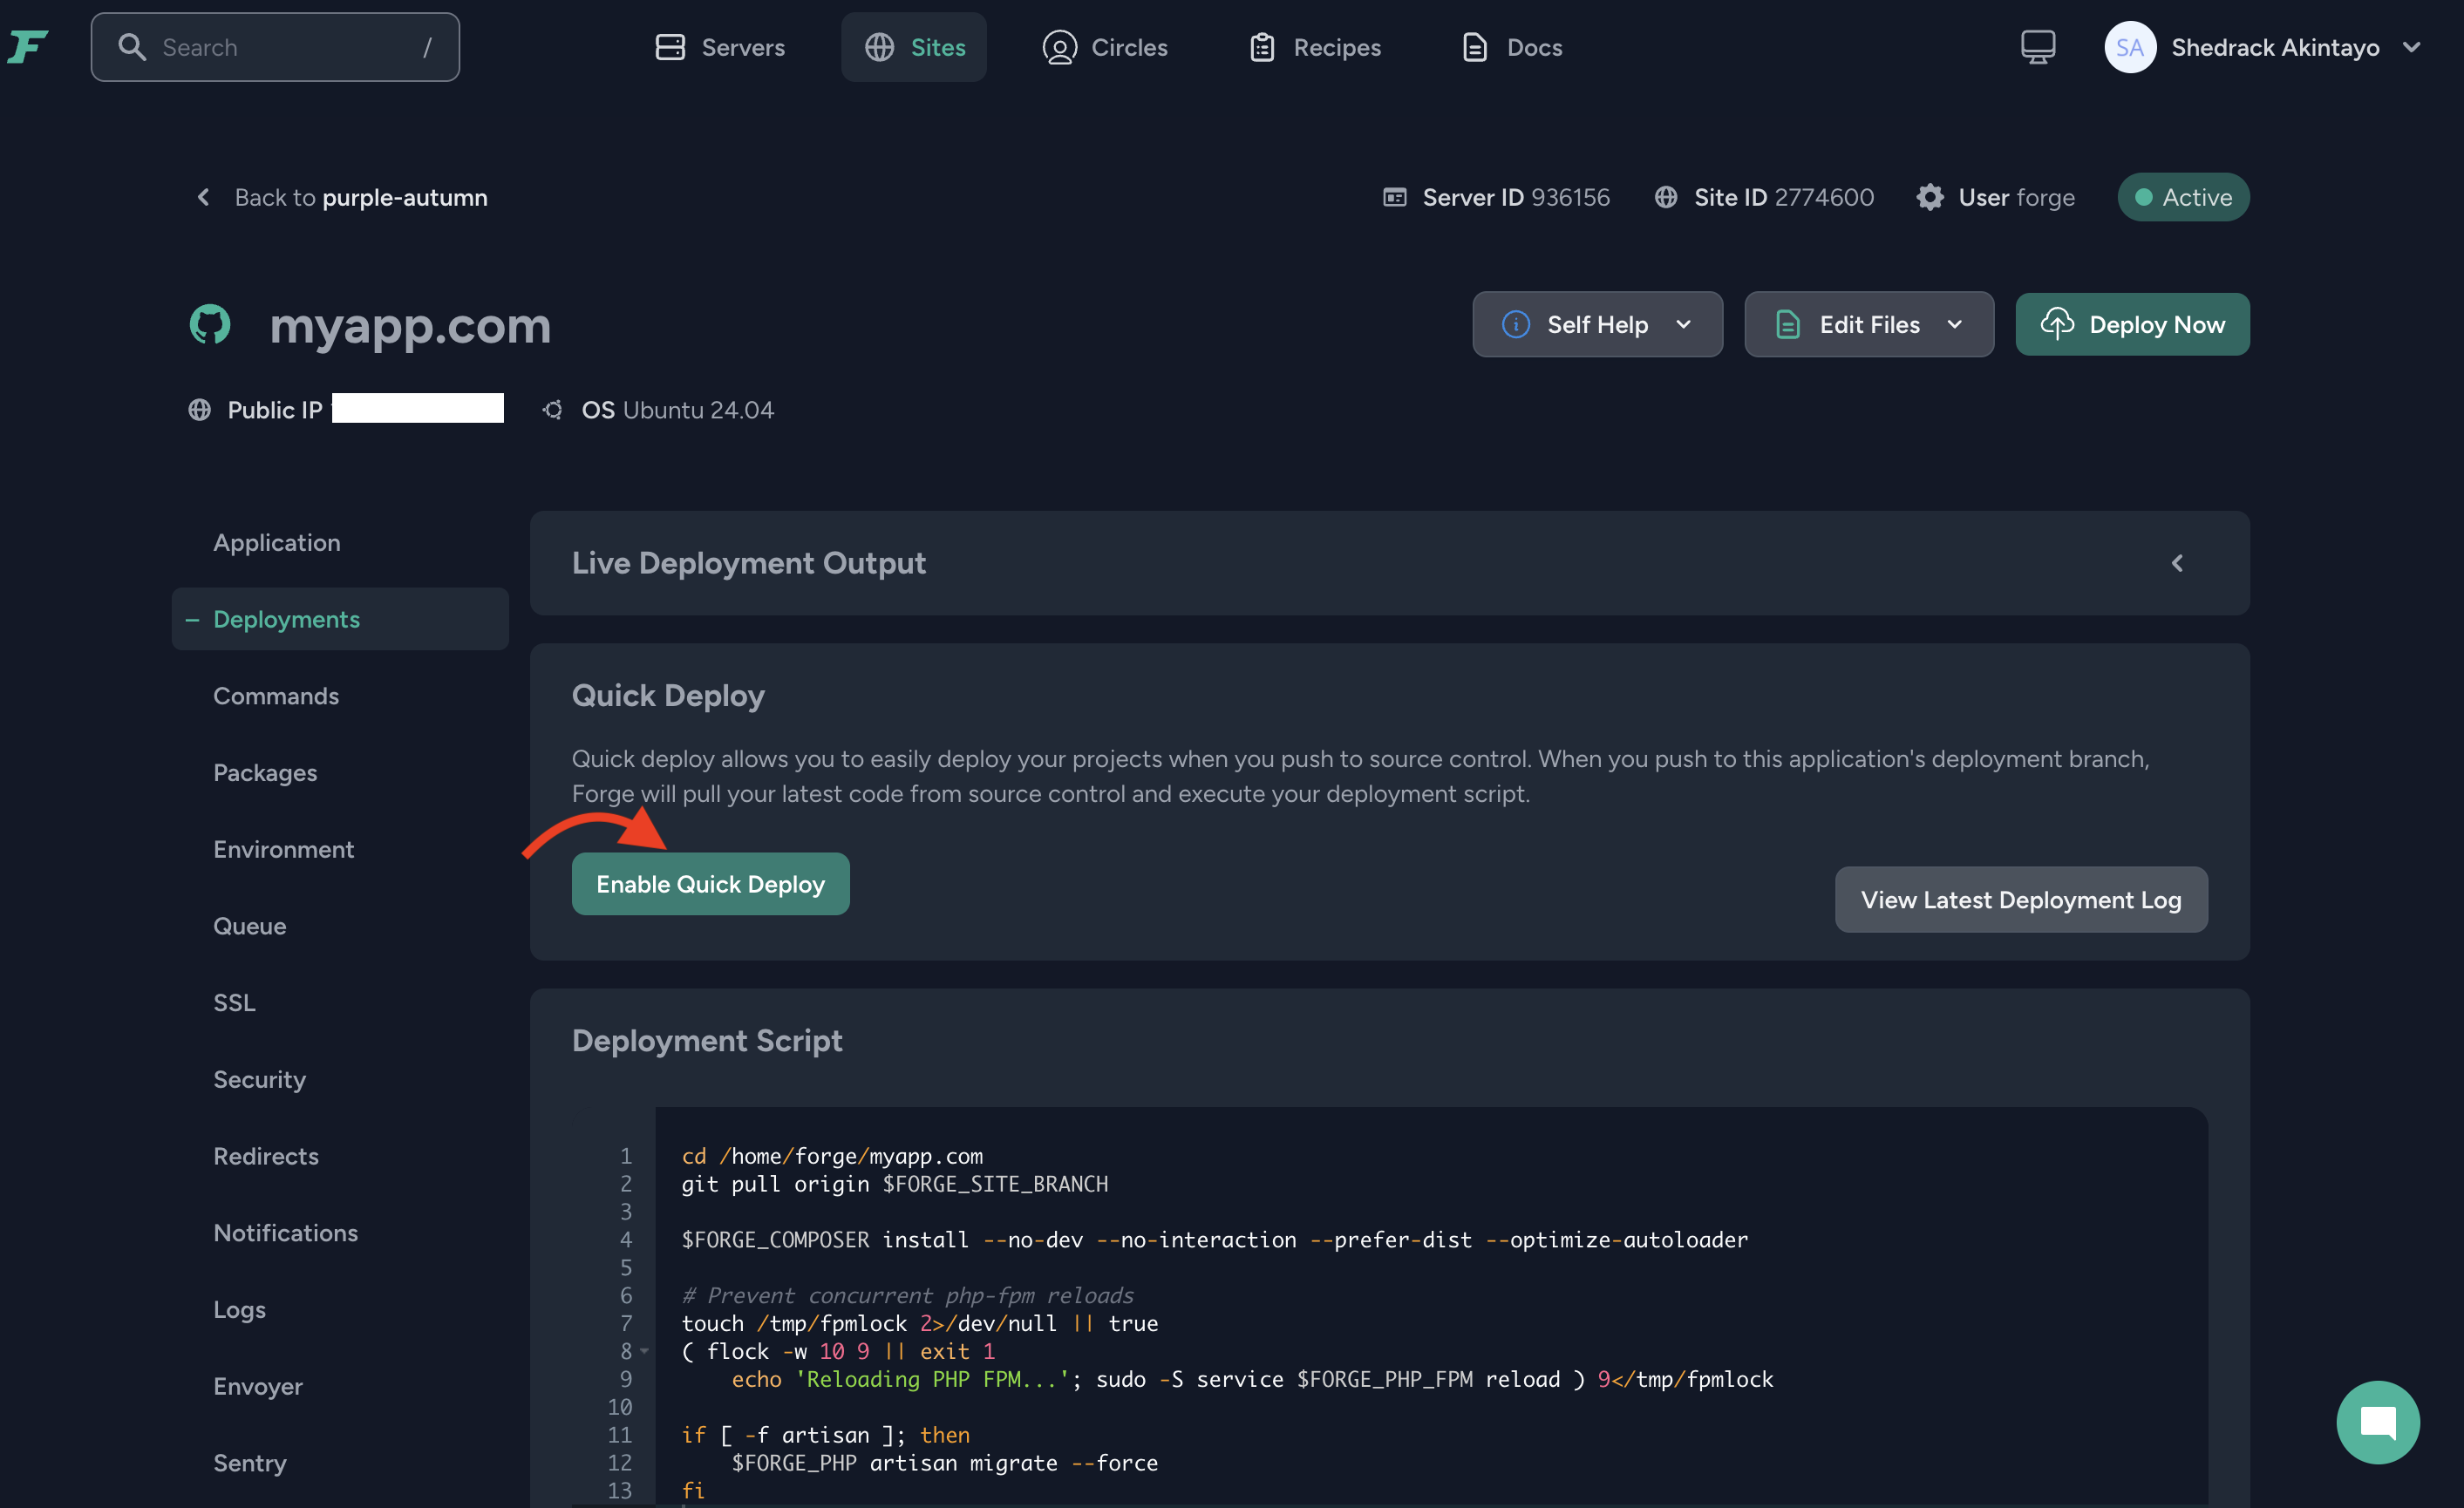Click the file icon inside Edit Files

click(1787, 324)
